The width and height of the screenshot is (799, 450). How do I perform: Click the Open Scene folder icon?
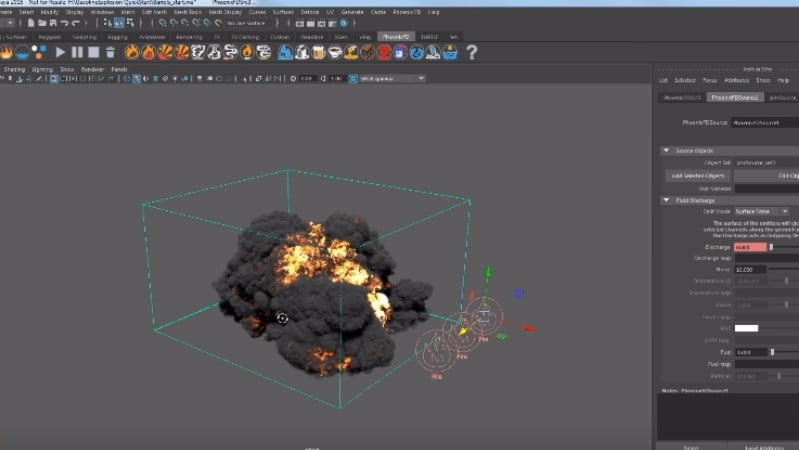click(42, 23)
